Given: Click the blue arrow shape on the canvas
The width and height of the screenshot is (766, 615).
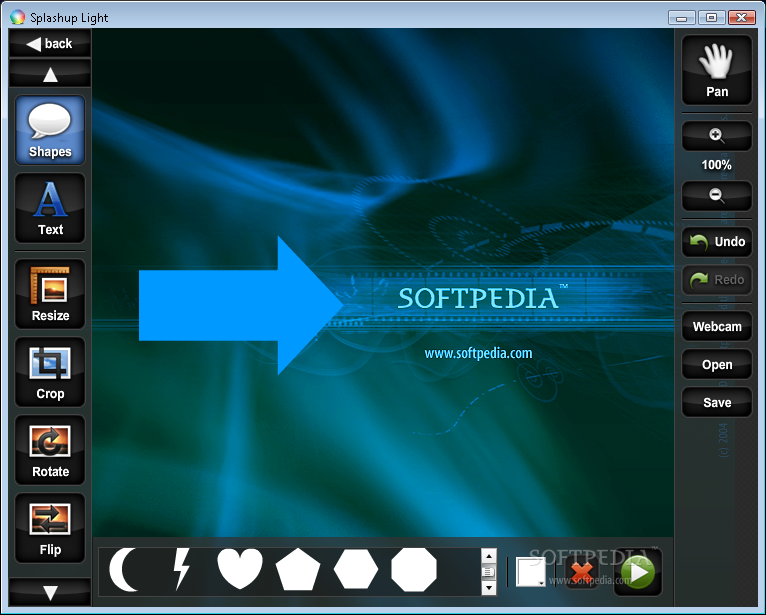Looking at the screenshot, I should (x=239, y=305).
